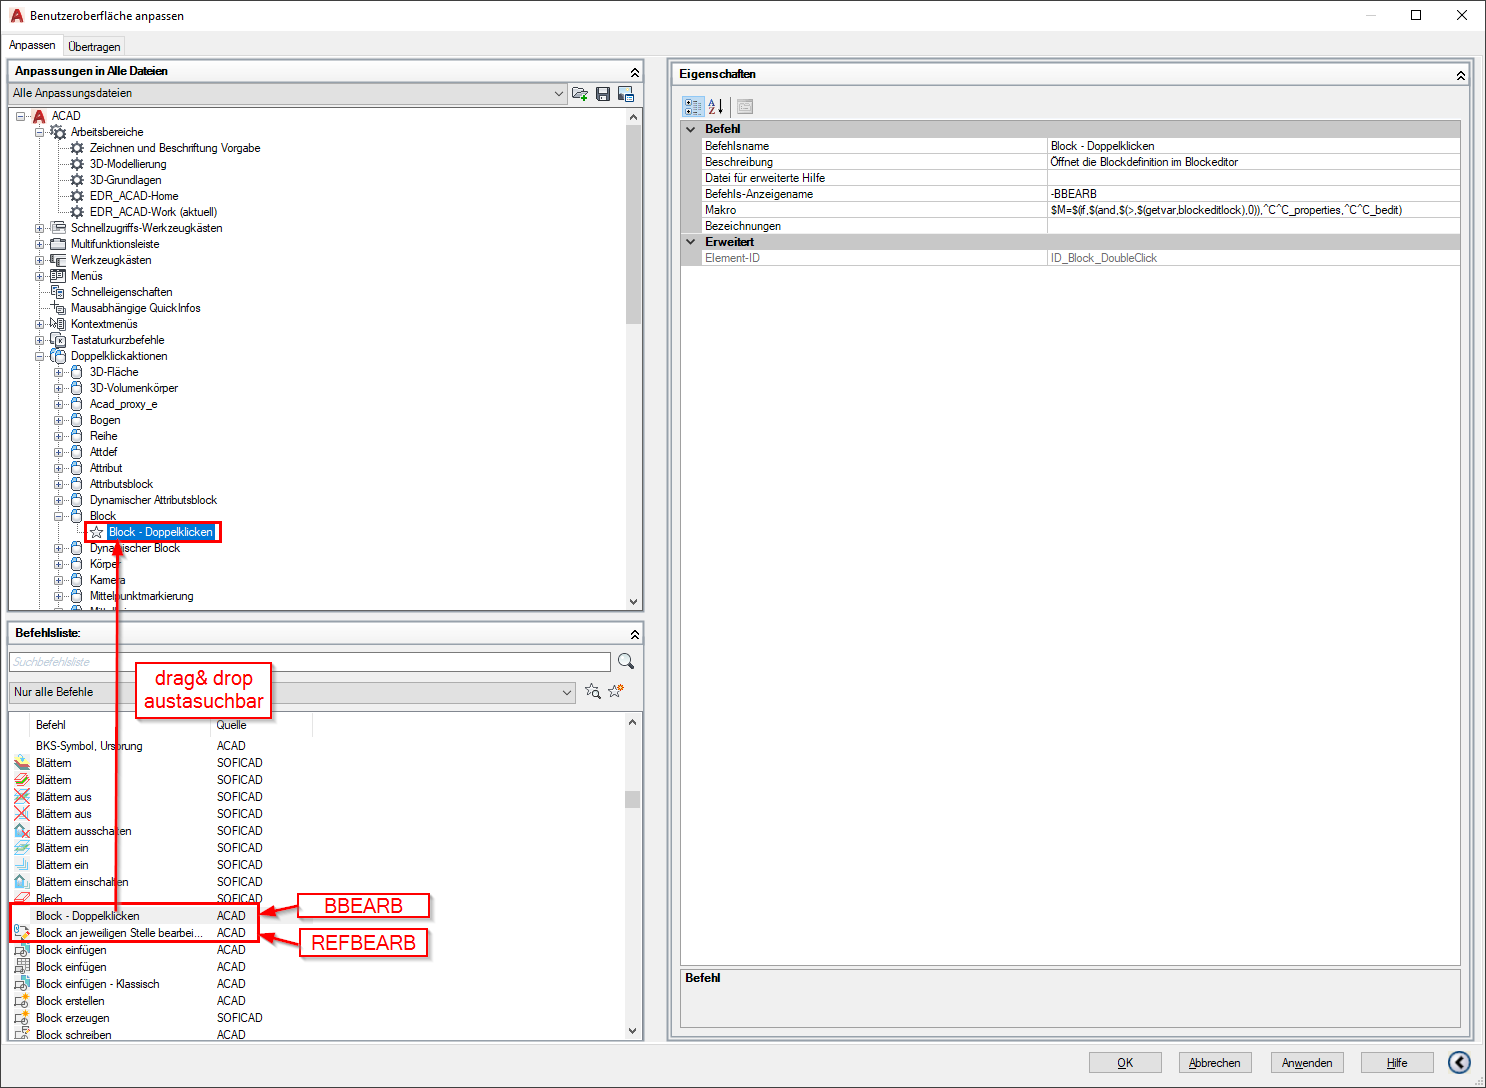Select EDR_ACAD-Work (aktuell) workspace

[153, 212]
